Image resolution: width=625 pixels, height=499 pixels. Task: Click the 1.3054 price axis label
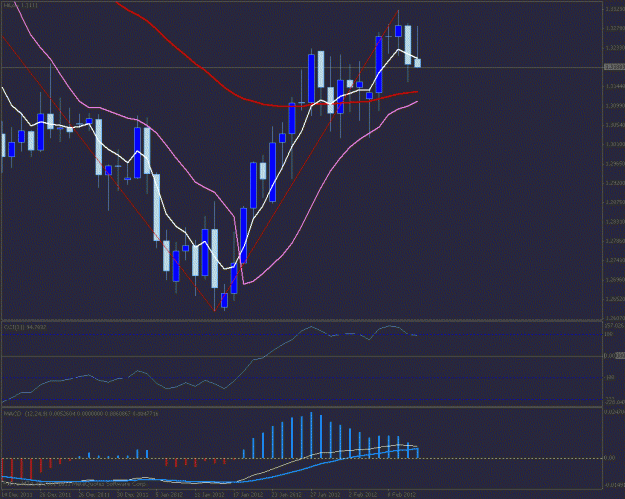(x=615, y=125)
